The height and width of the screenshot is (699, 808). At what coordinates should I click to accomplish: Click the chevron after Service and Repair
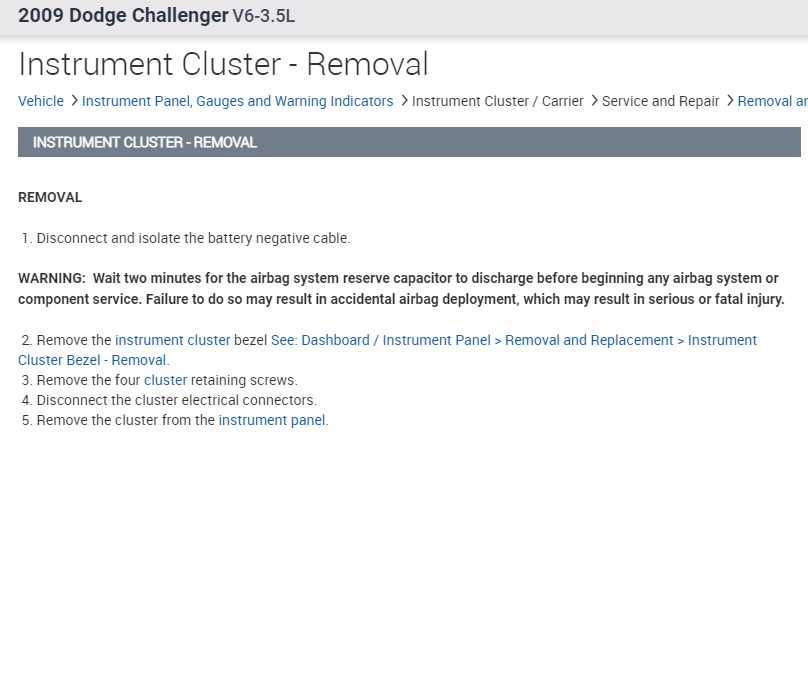[730, 101]
